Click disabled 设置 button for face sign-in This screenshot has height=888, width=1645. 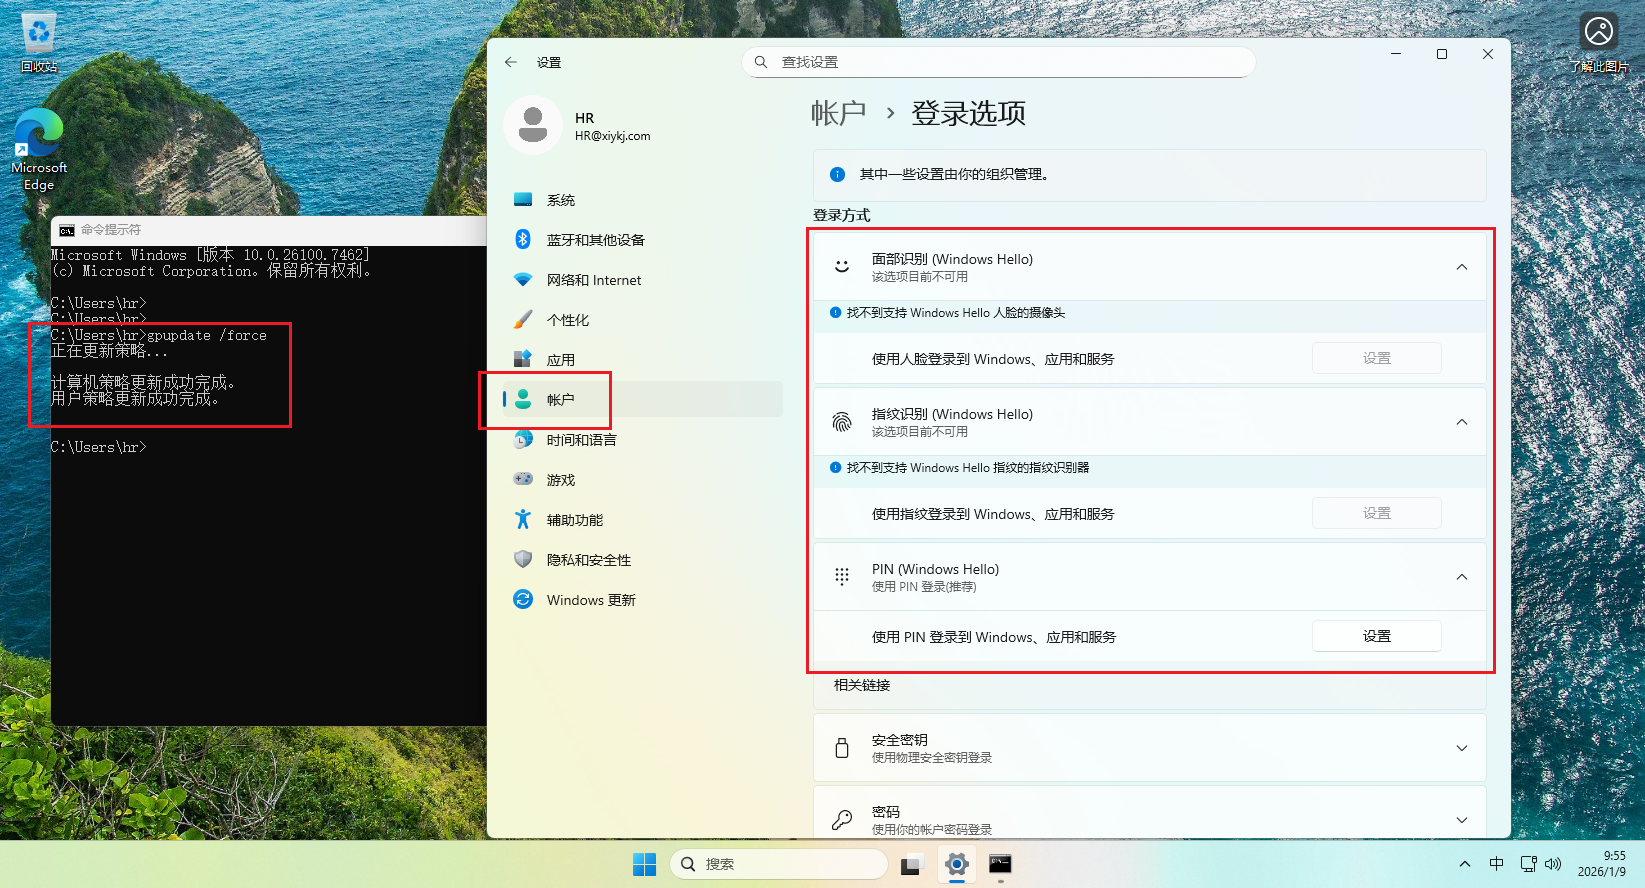tap(1376, 358)
